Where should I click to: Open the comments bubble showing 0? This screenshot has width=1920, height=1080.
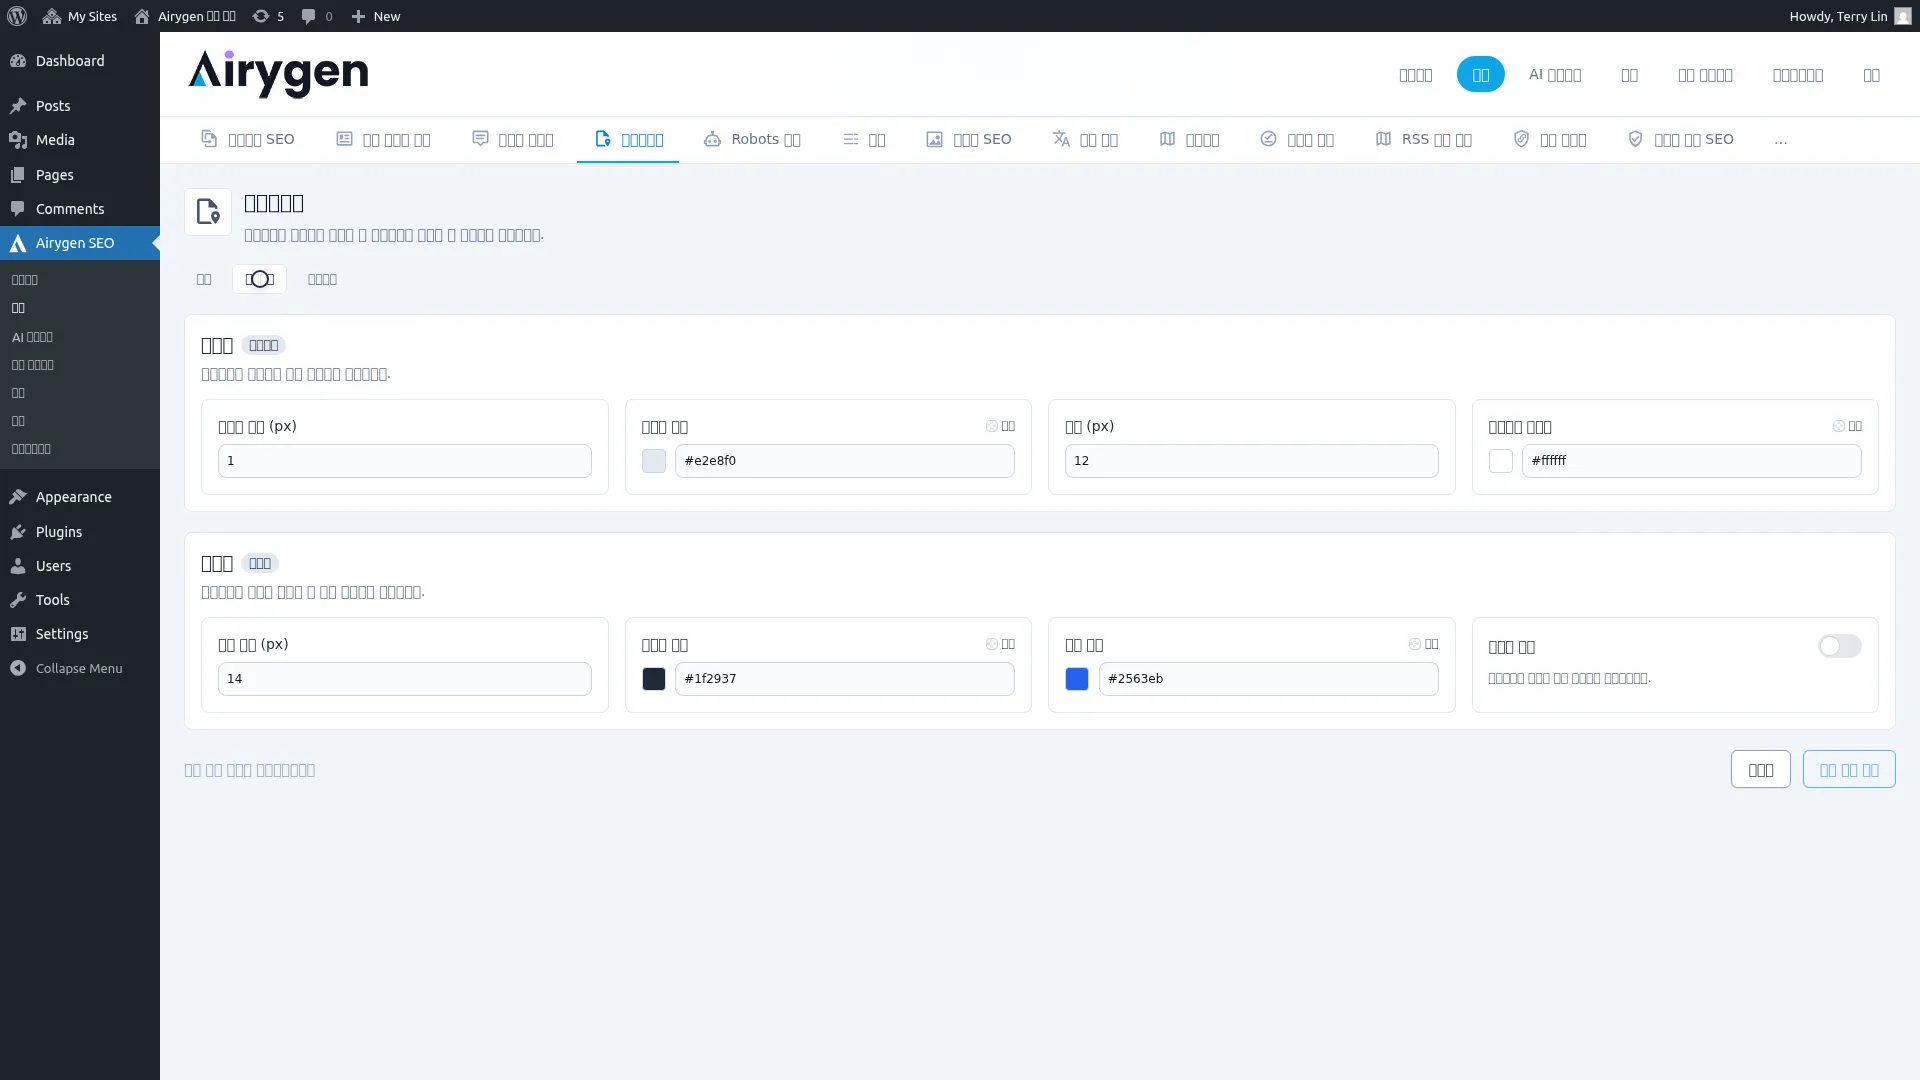[x=317, y=16]
